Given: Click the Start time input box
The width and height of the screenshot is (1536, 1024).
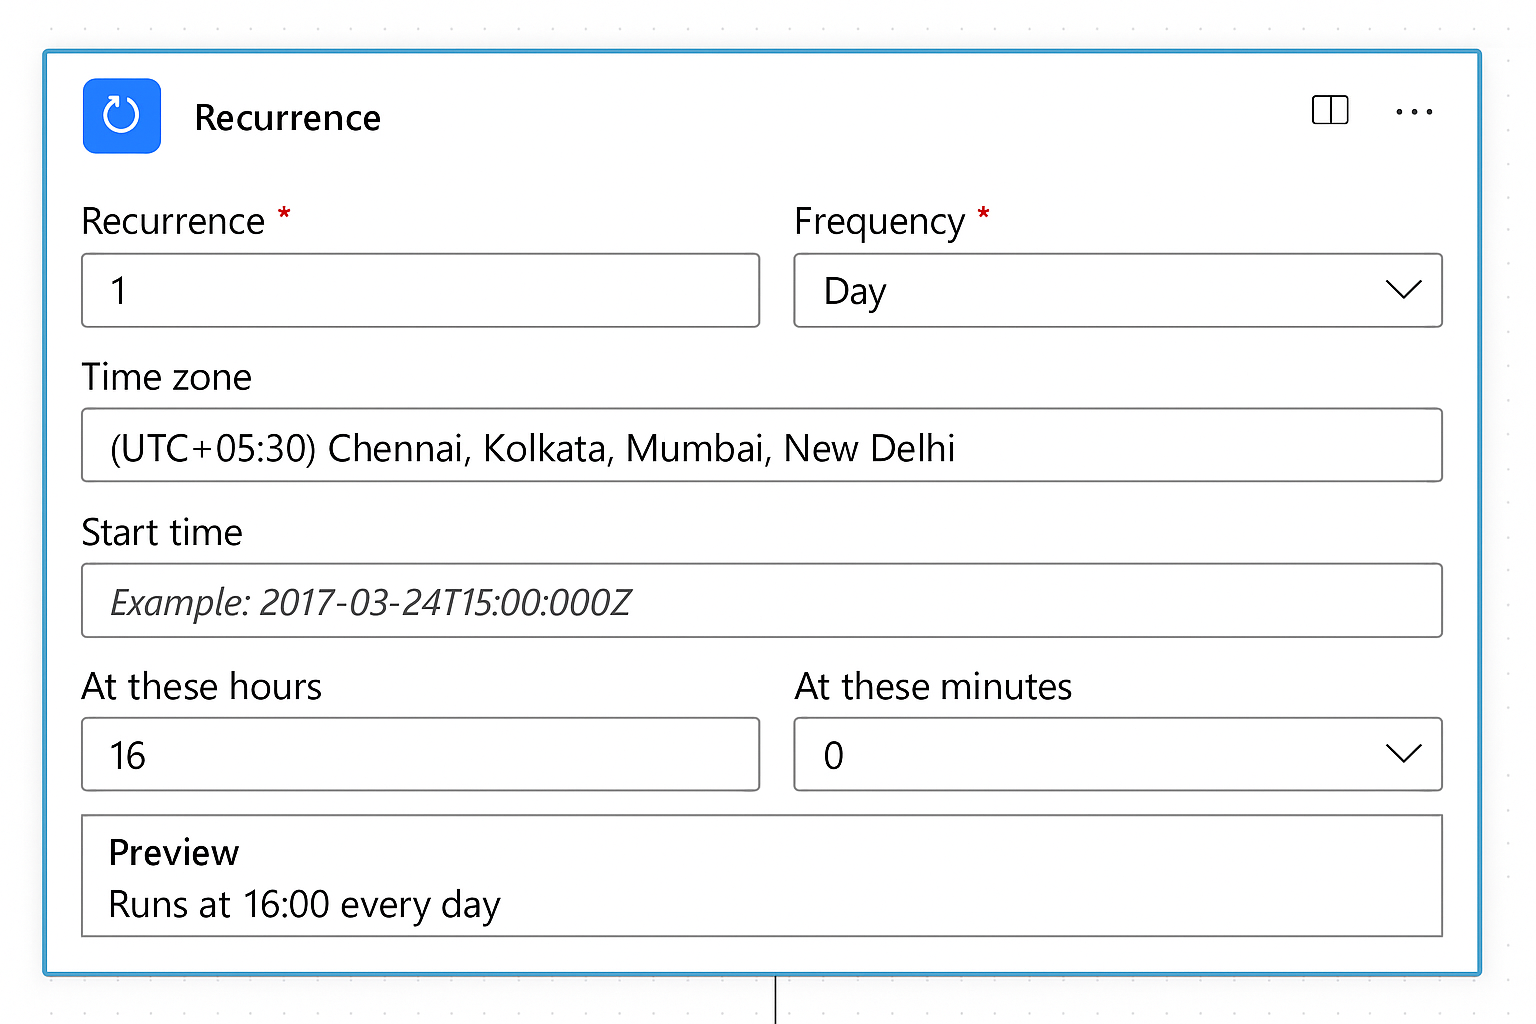Looking at the screenshot, I should [760, 601].
